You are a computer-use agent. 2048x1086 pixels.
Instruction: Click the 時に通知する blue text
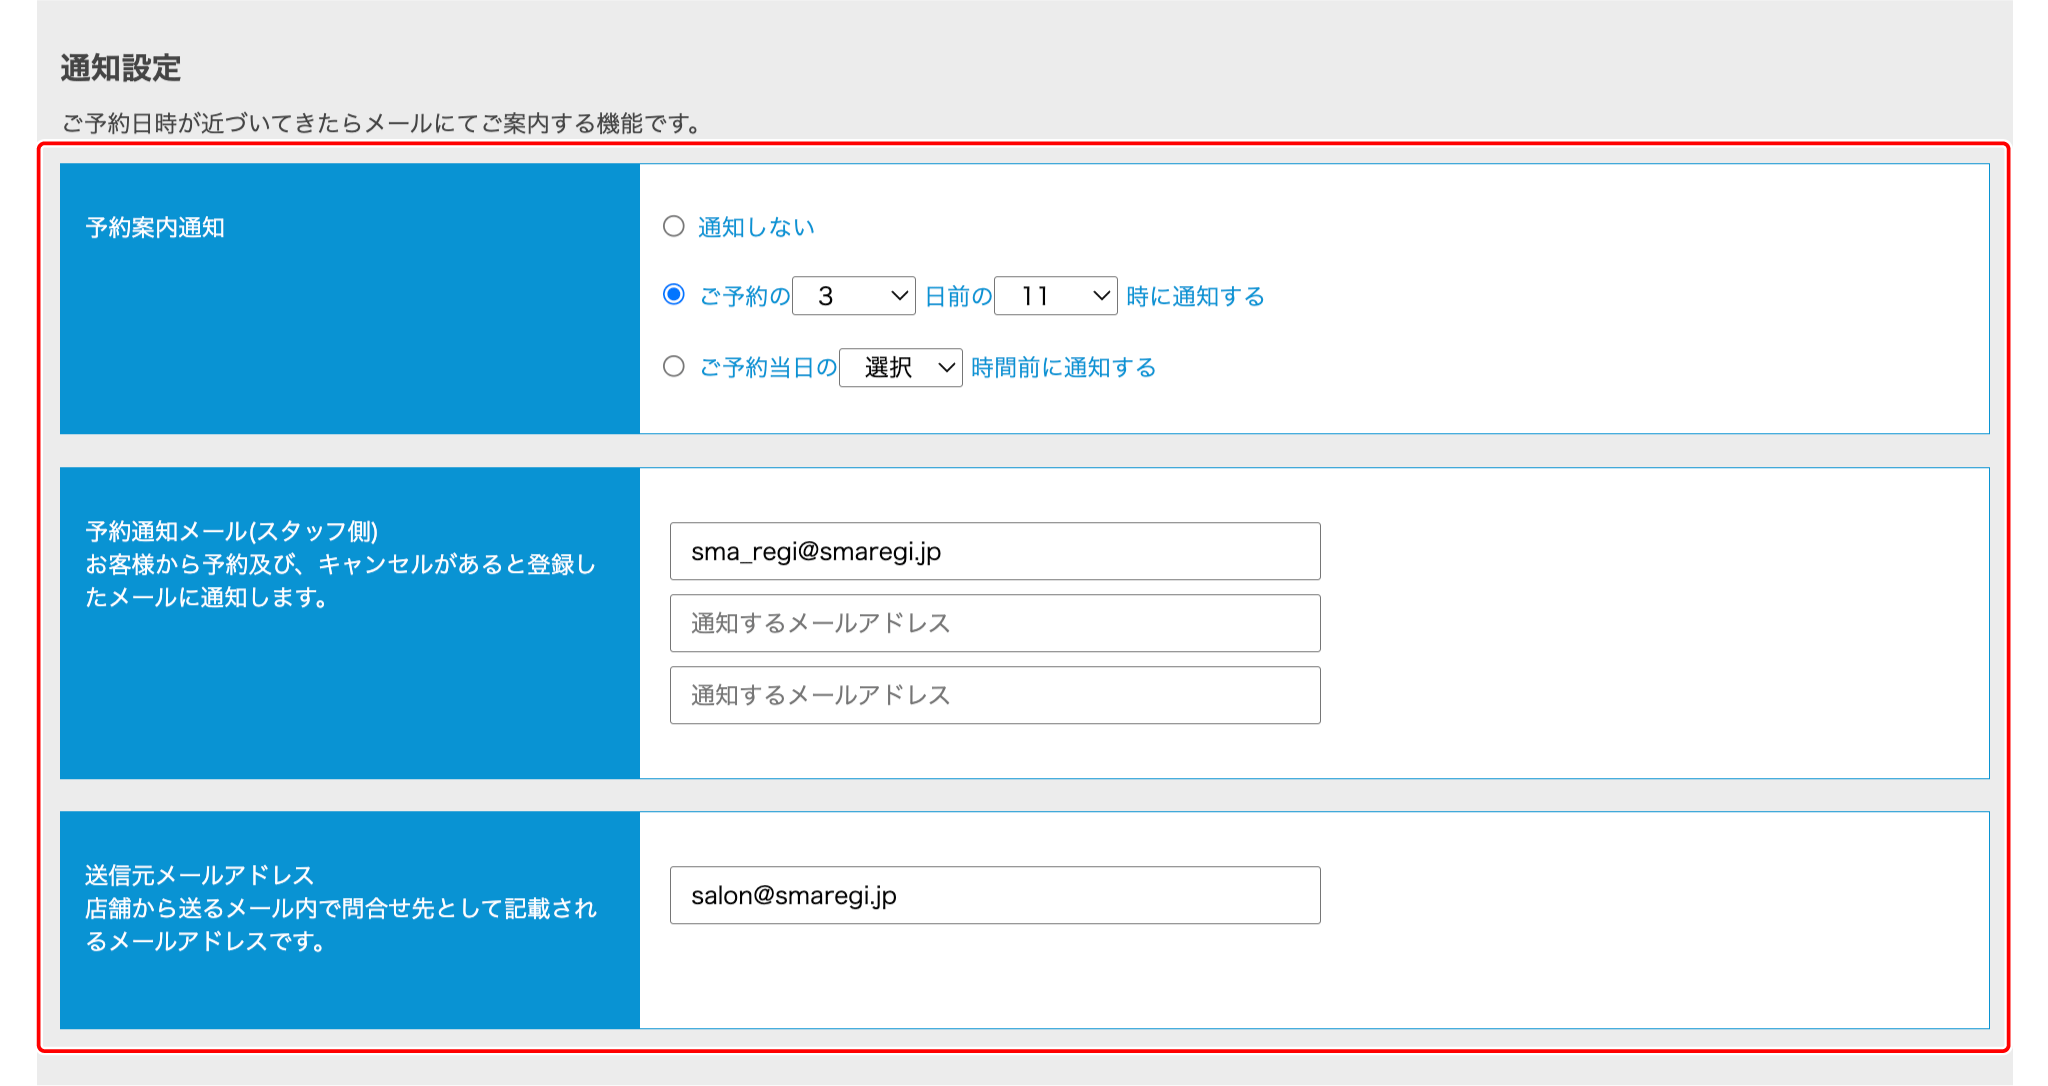pyautogui.click(x=1195, y=295)
